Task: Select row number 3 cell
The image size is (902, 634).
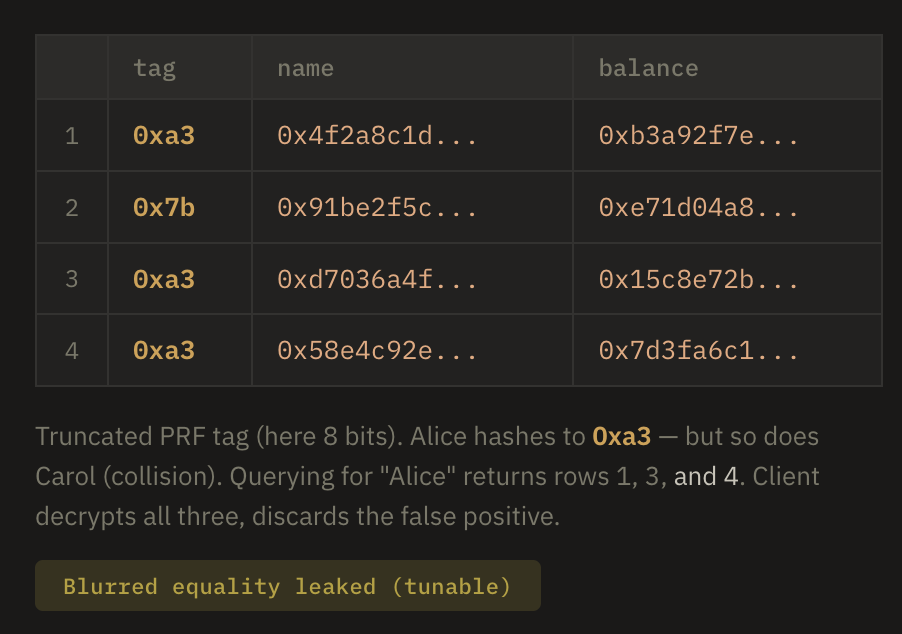Action: (x=71, y=279)
